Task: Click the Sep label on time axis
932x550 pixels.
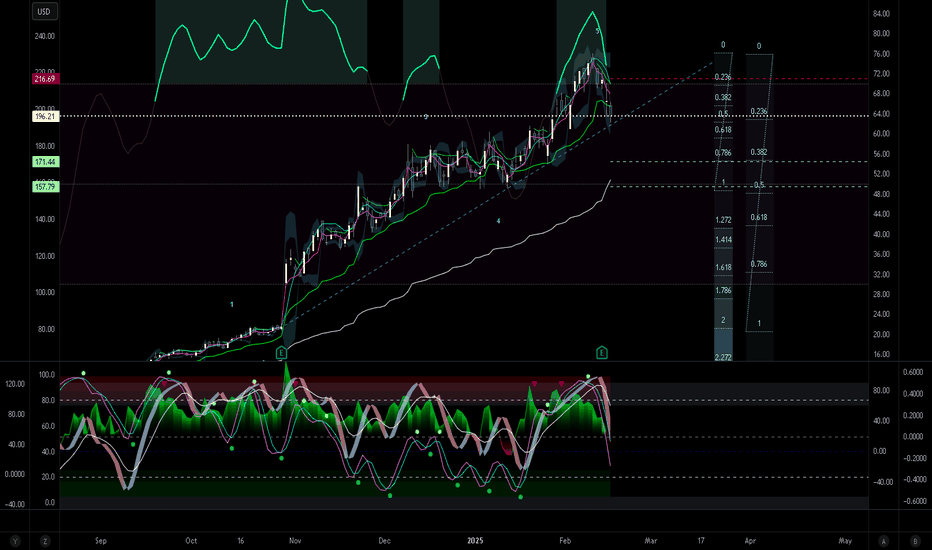Action: pyautogui.click(x=101, y=540)
